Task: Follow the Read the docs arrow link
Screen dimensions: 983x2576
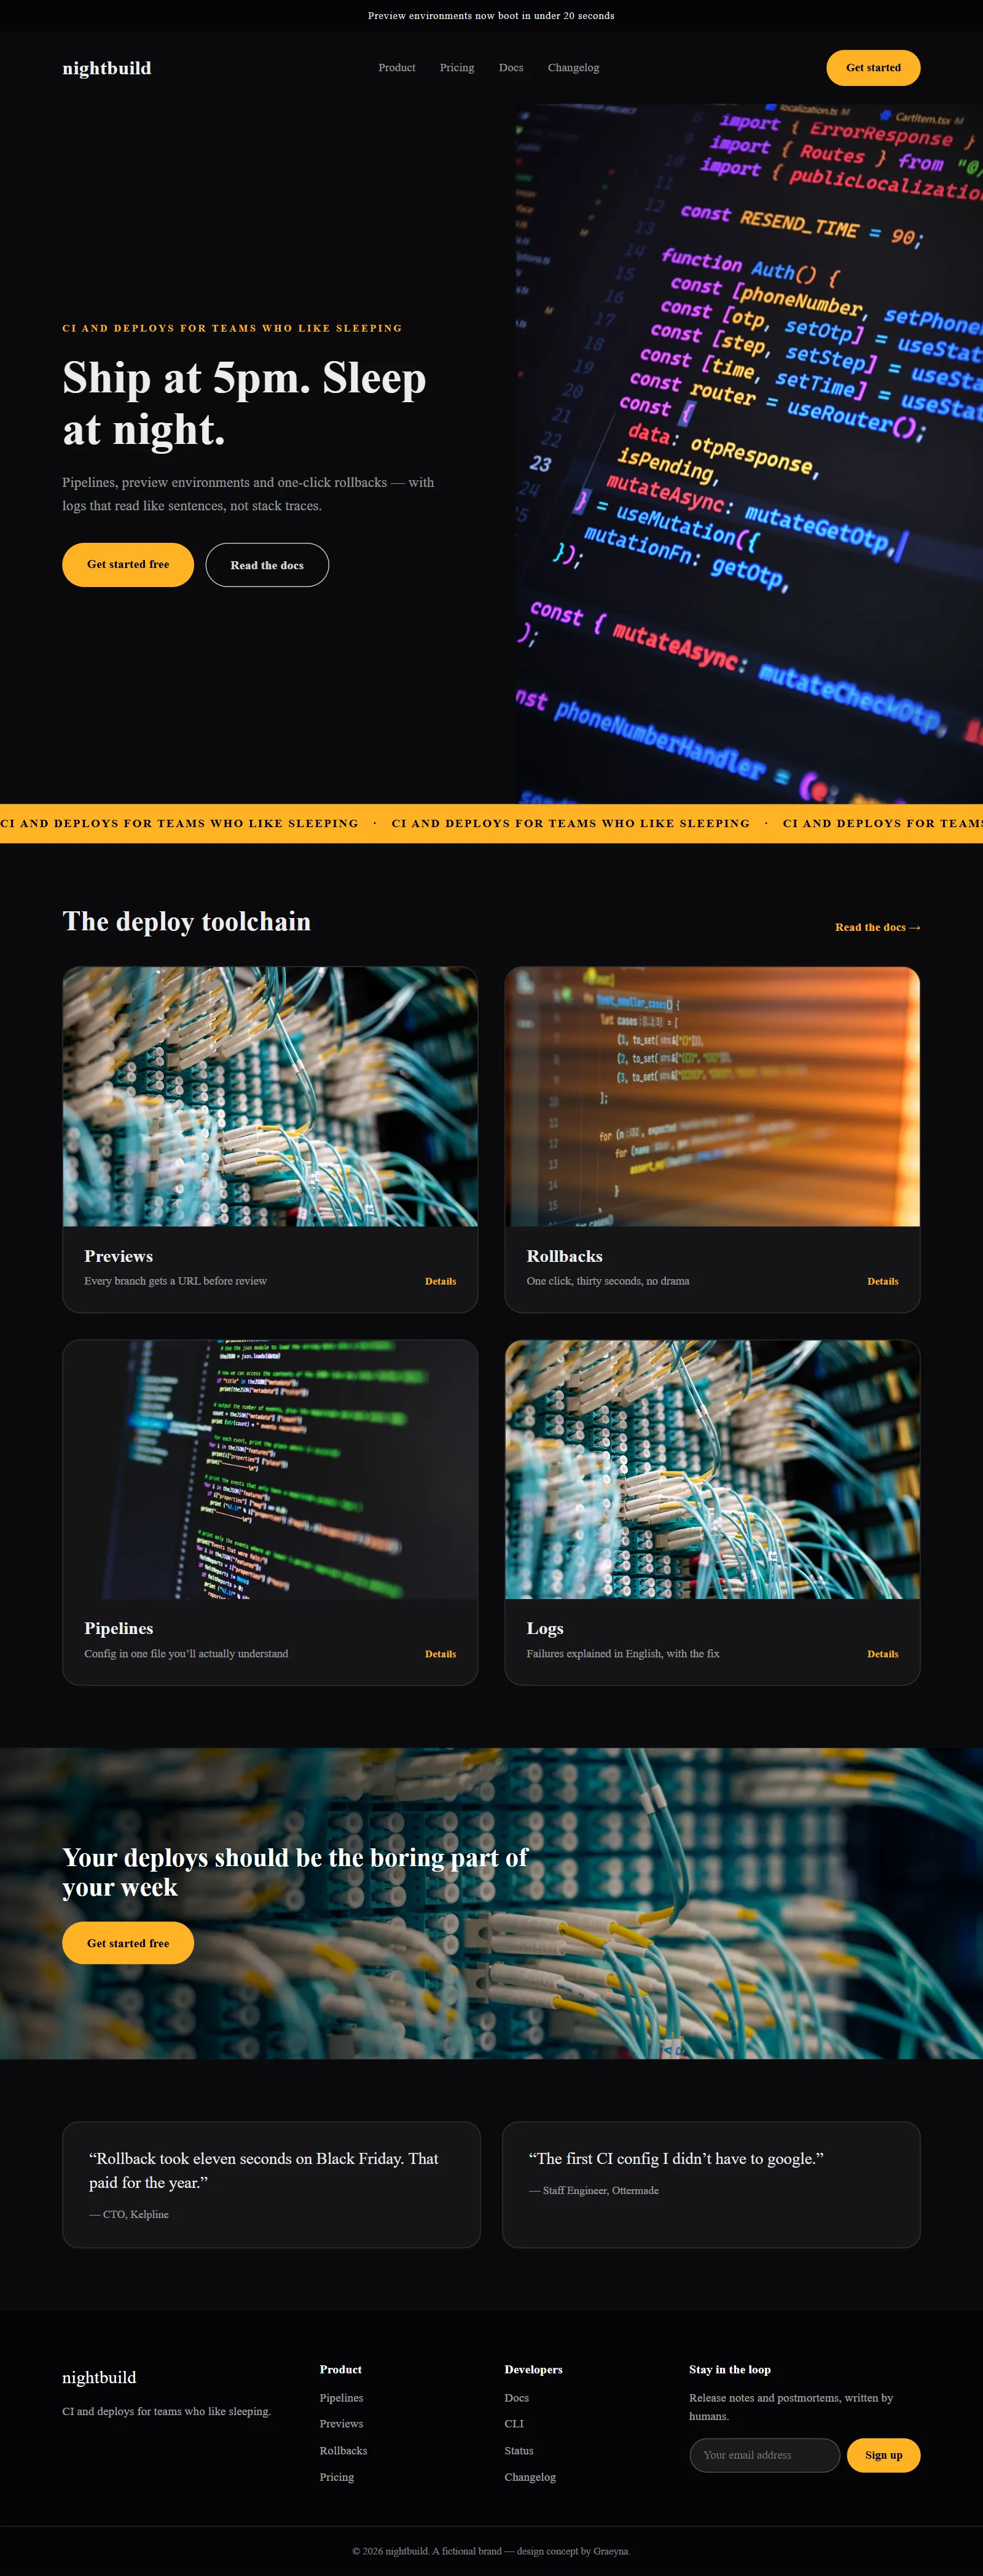Action: 877,927
